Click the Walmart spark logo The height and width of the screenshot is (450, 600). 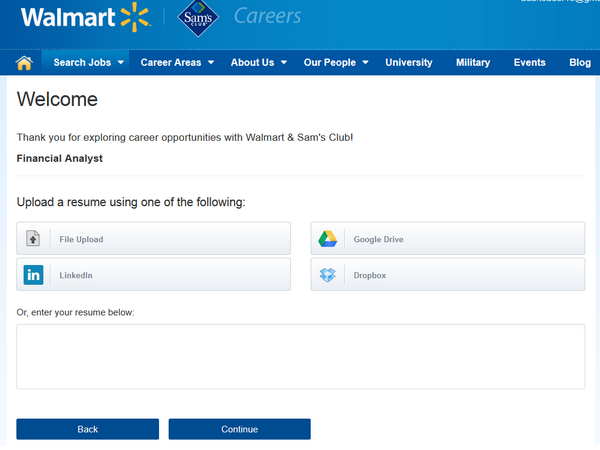134,17
